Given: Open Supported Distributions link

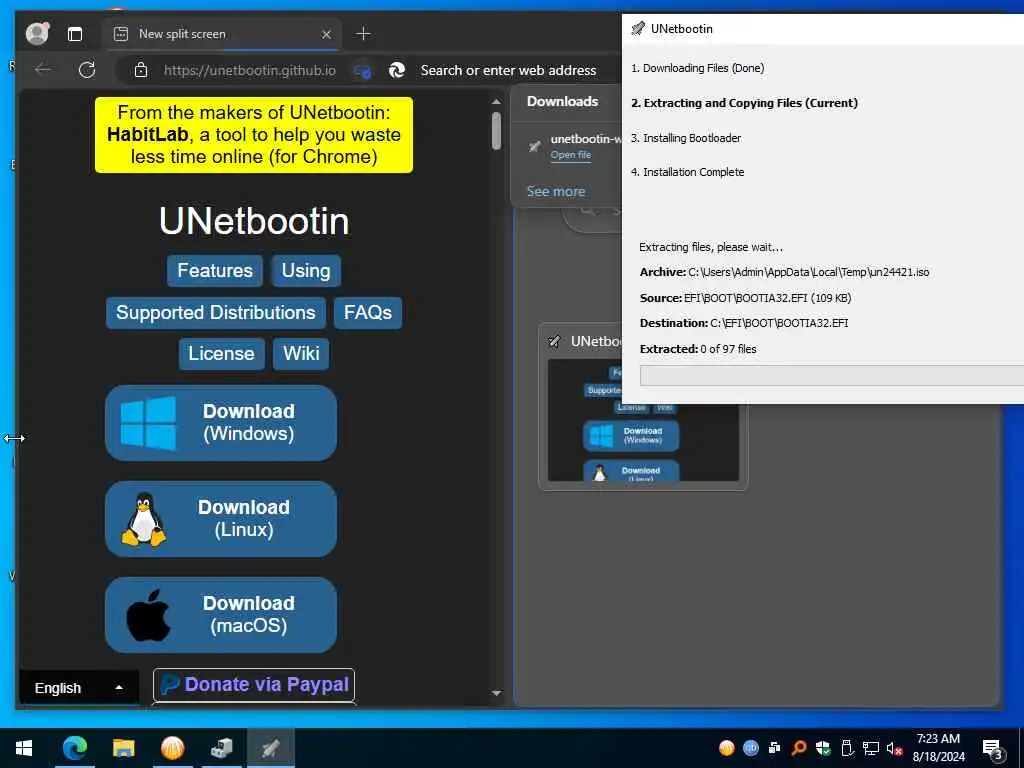Looking at the screenshot, I should pyautogui.click(x=216, y=312).
